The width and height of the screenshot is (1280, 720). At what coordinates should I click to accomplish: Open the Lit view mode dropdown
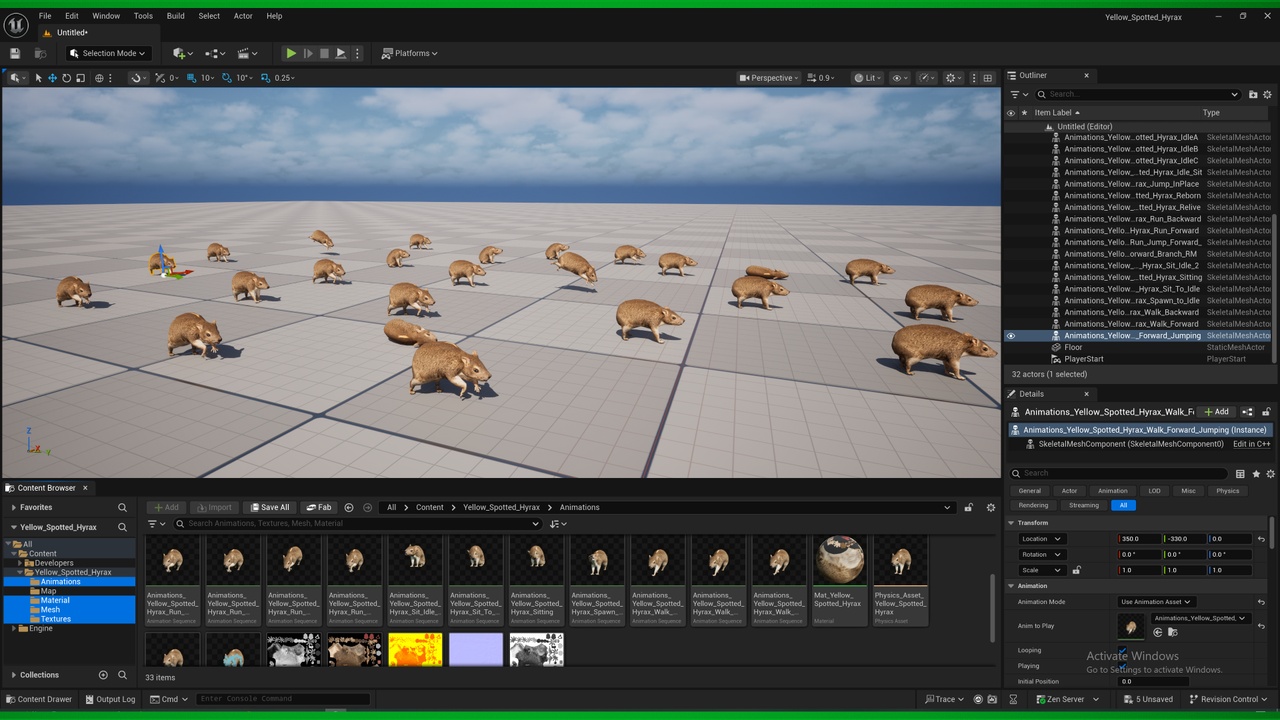coord(868,78)
